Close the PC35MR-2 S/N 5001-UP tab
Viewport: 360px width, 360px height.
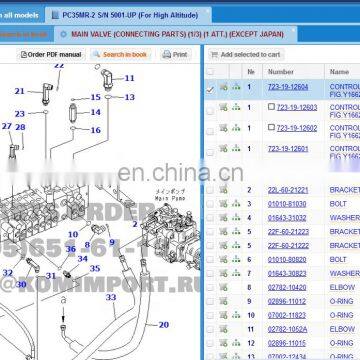tap(207, 11)
